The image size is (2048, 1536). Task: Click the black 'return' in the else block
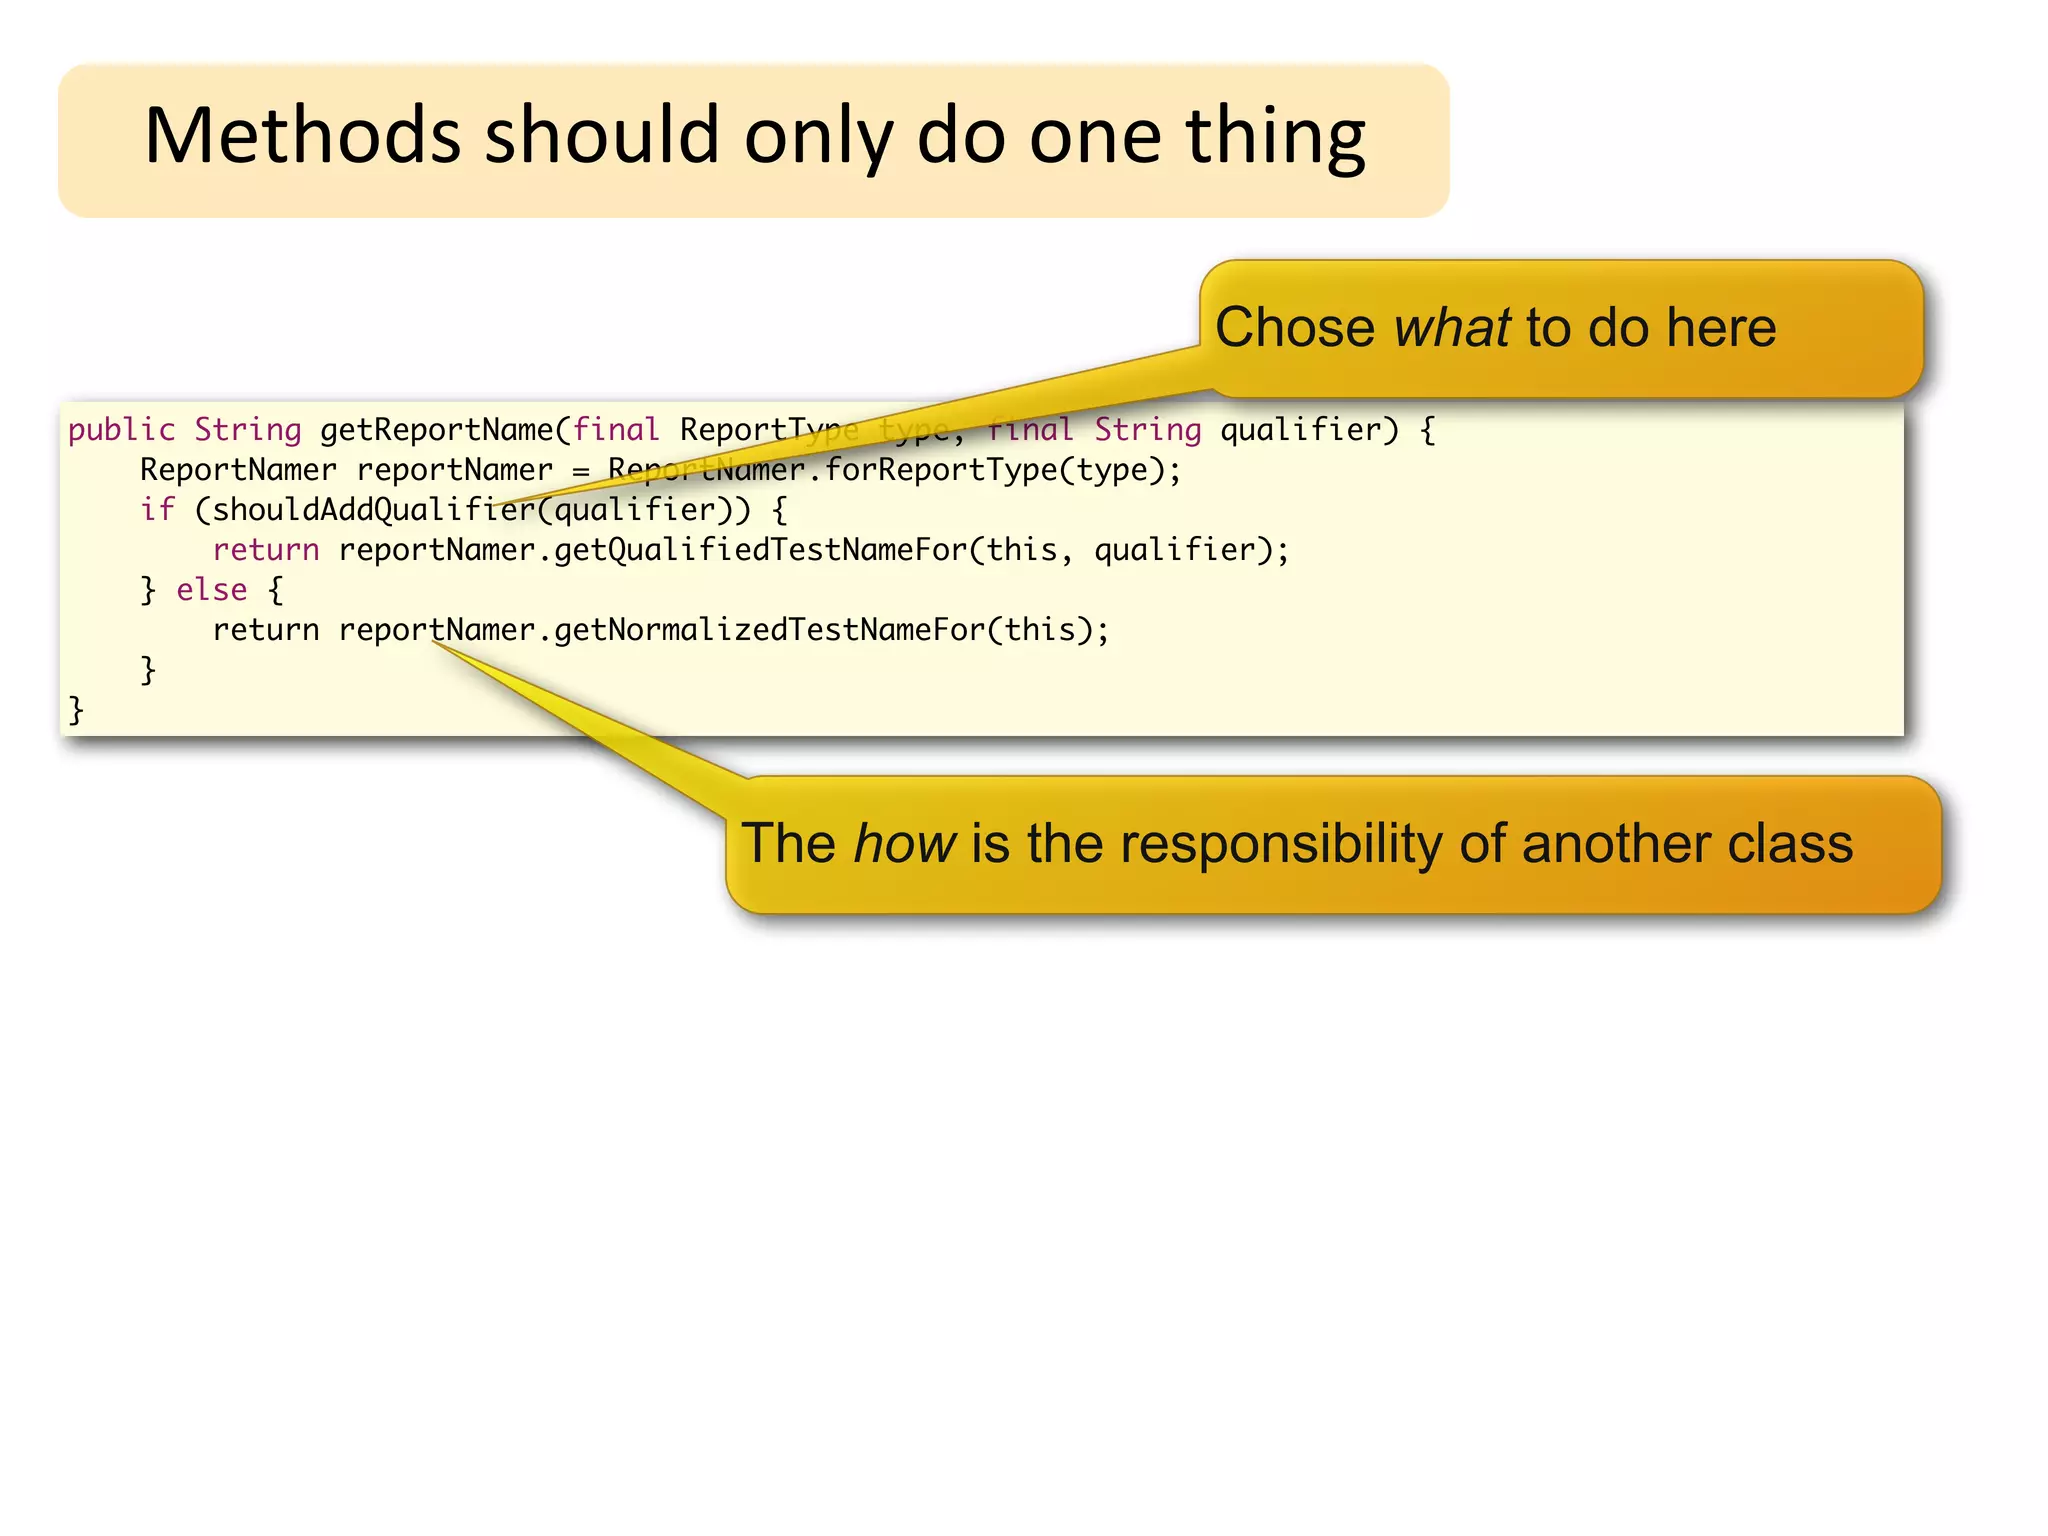pos(266,630)
